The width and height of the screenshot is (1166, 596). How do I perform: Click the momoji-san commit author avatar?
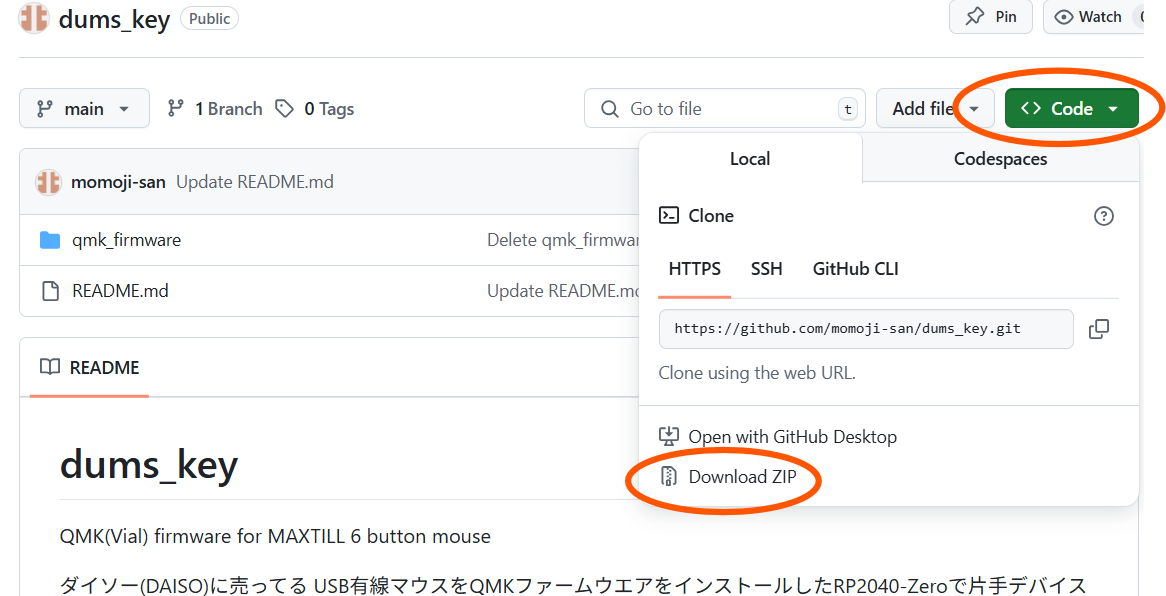48,182
